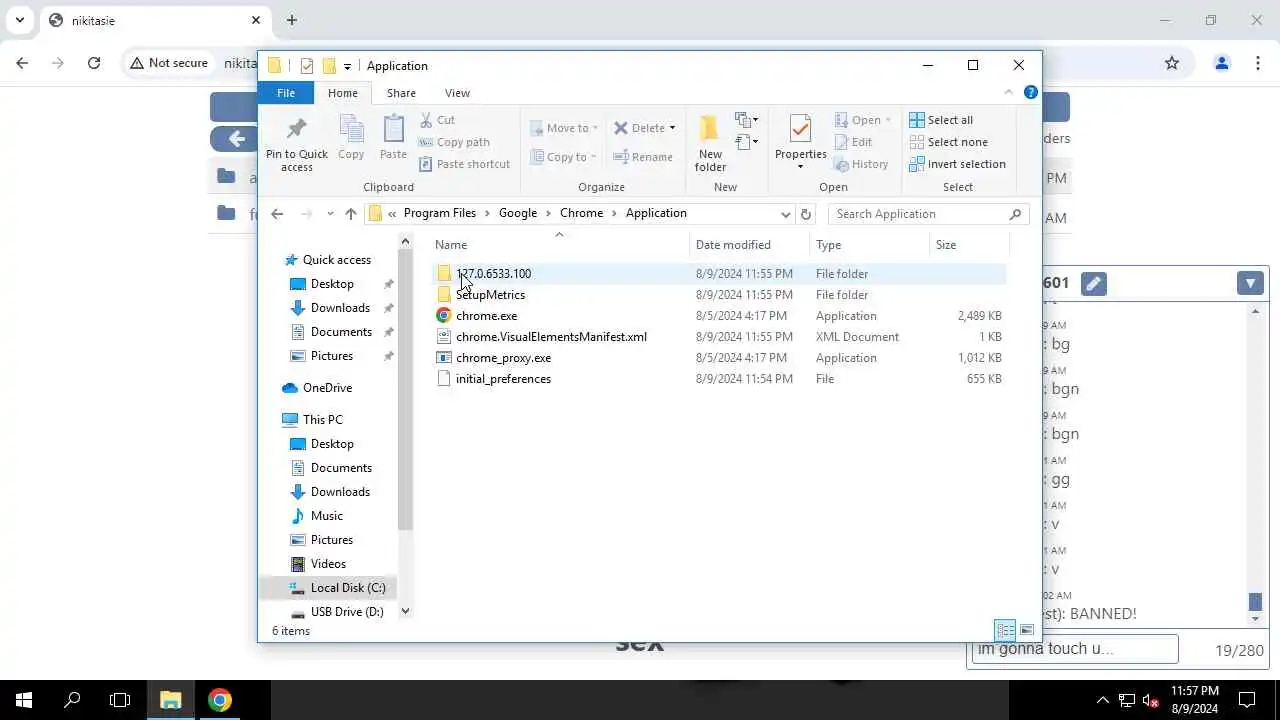Click Chrome icon in taskbar
The height and width of the screenshot is (720, 1280).
[220, 700]
